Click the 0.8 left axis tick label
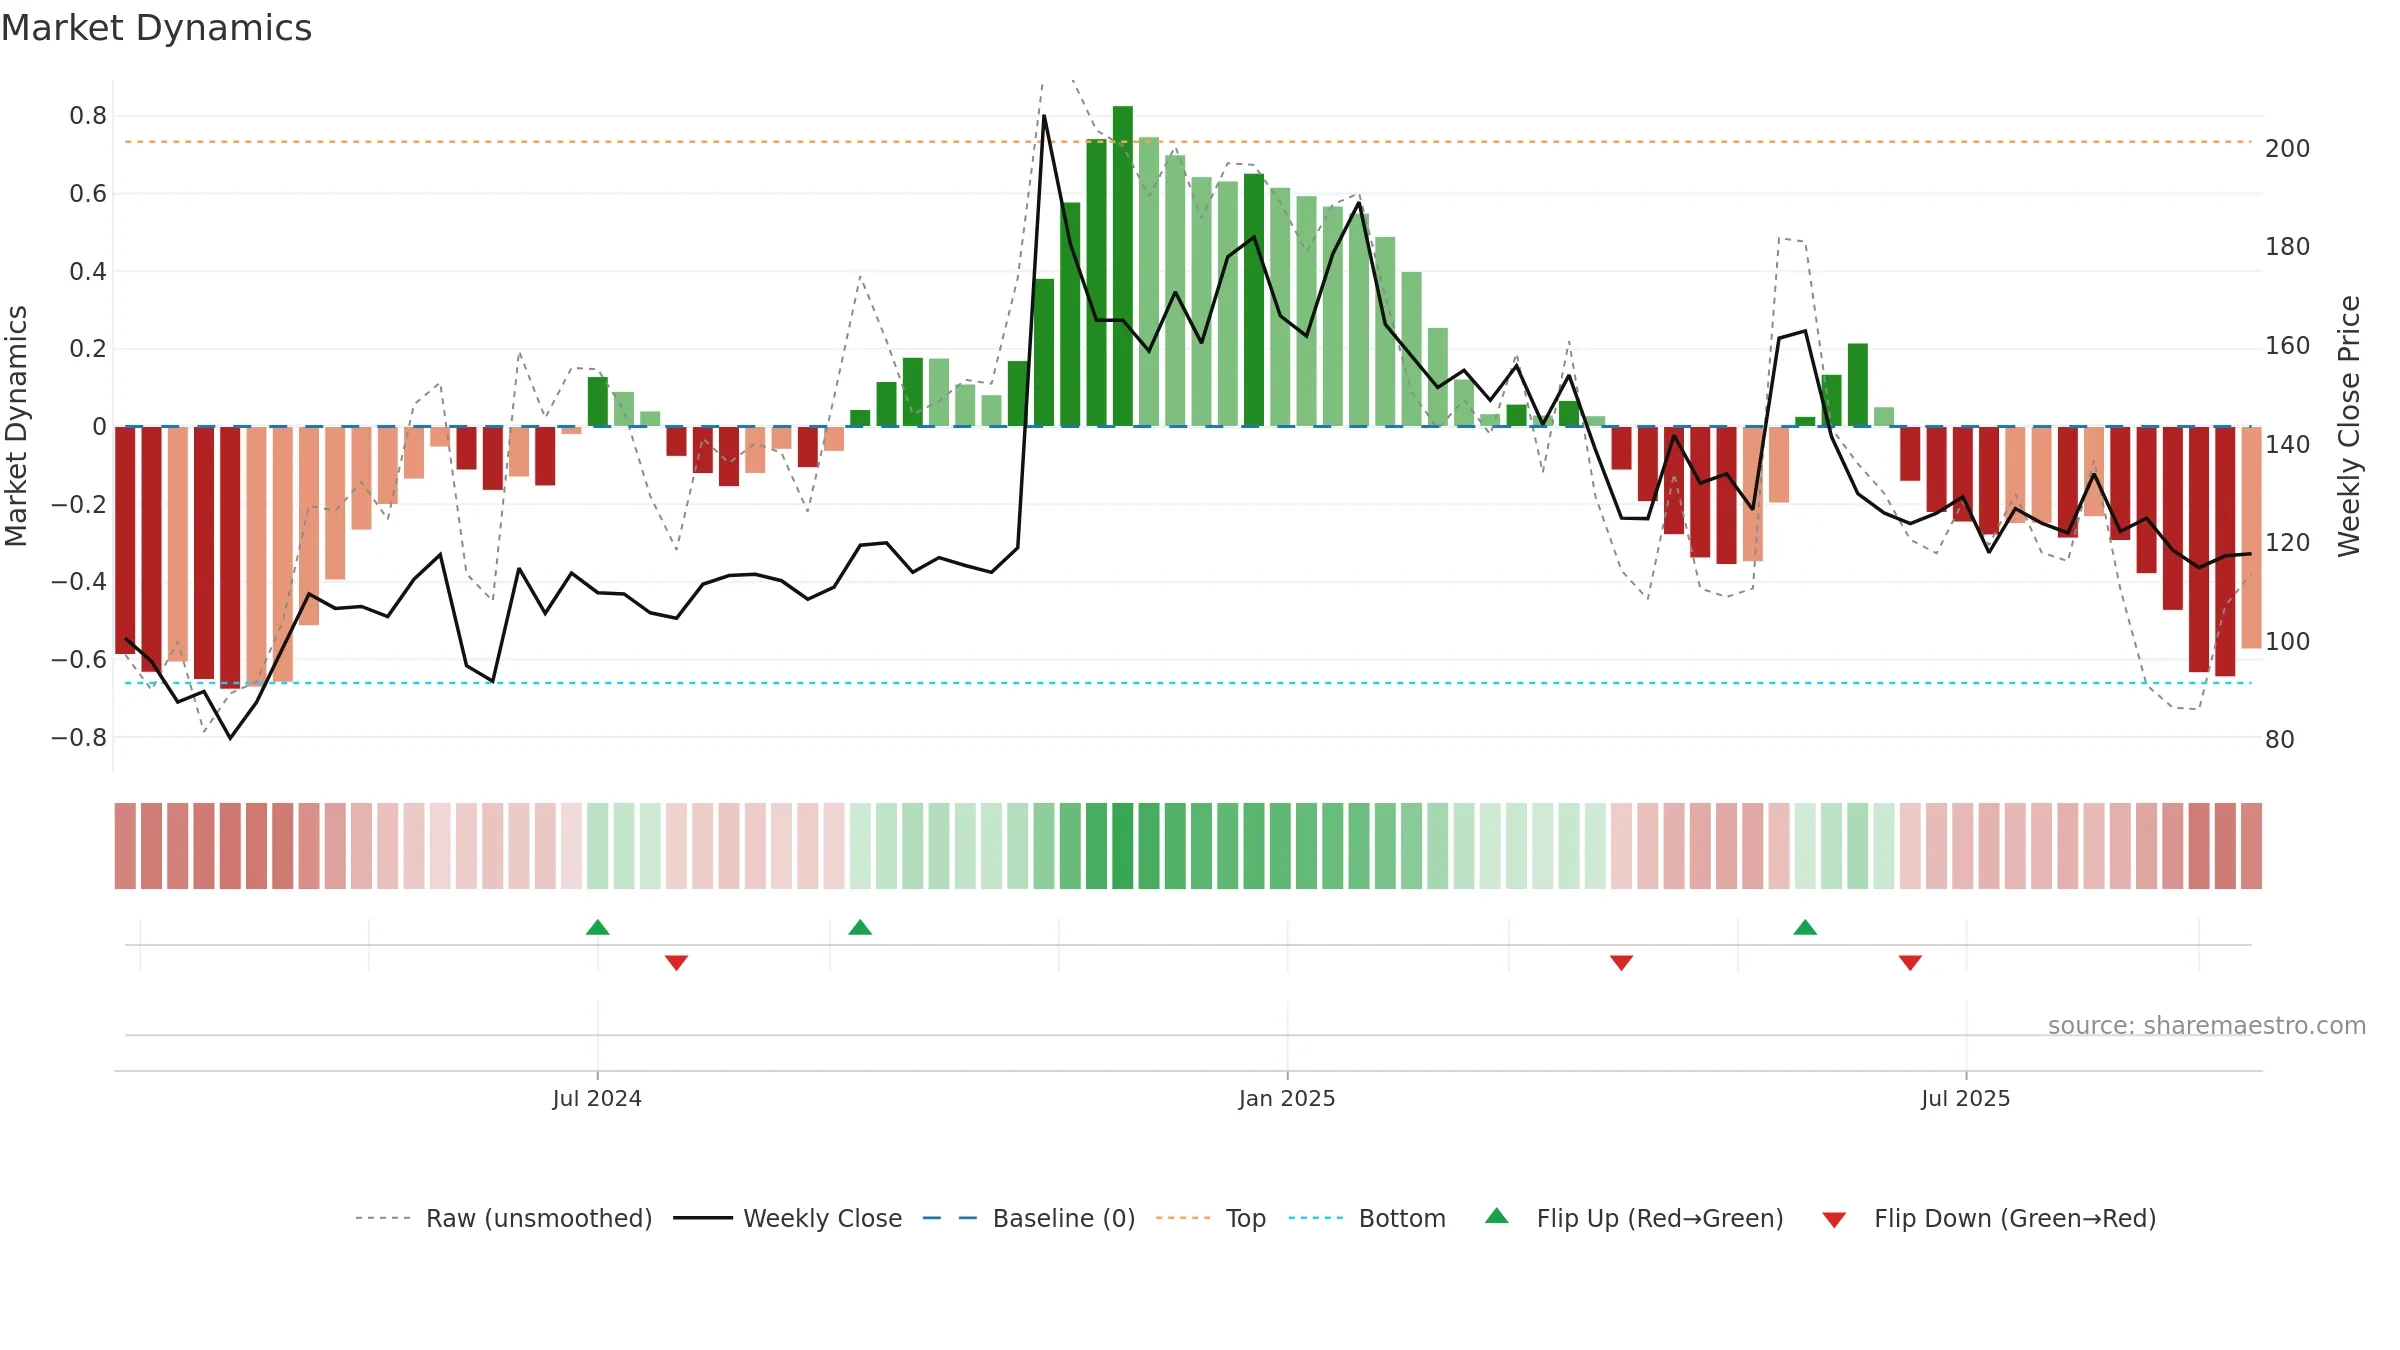This screenshot has width=2400, height=1350. (x=88, y=116)
